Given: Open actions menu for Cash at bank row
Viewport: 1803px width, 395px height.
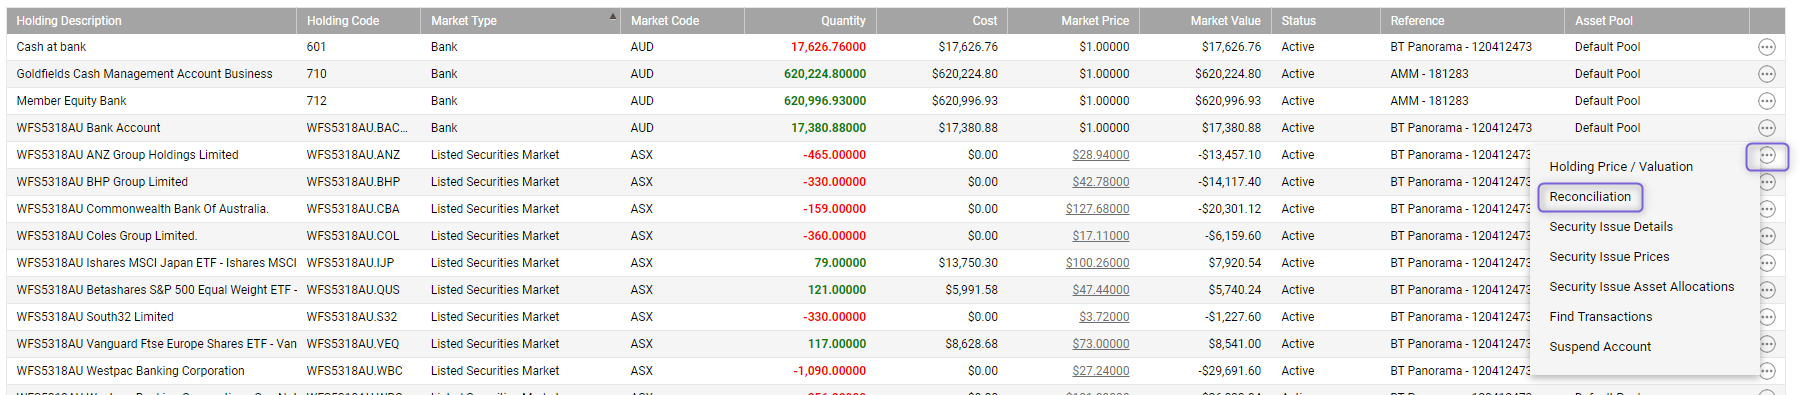Looking at the screenshot, I should pyautogui.click(x=1766, y=47).
